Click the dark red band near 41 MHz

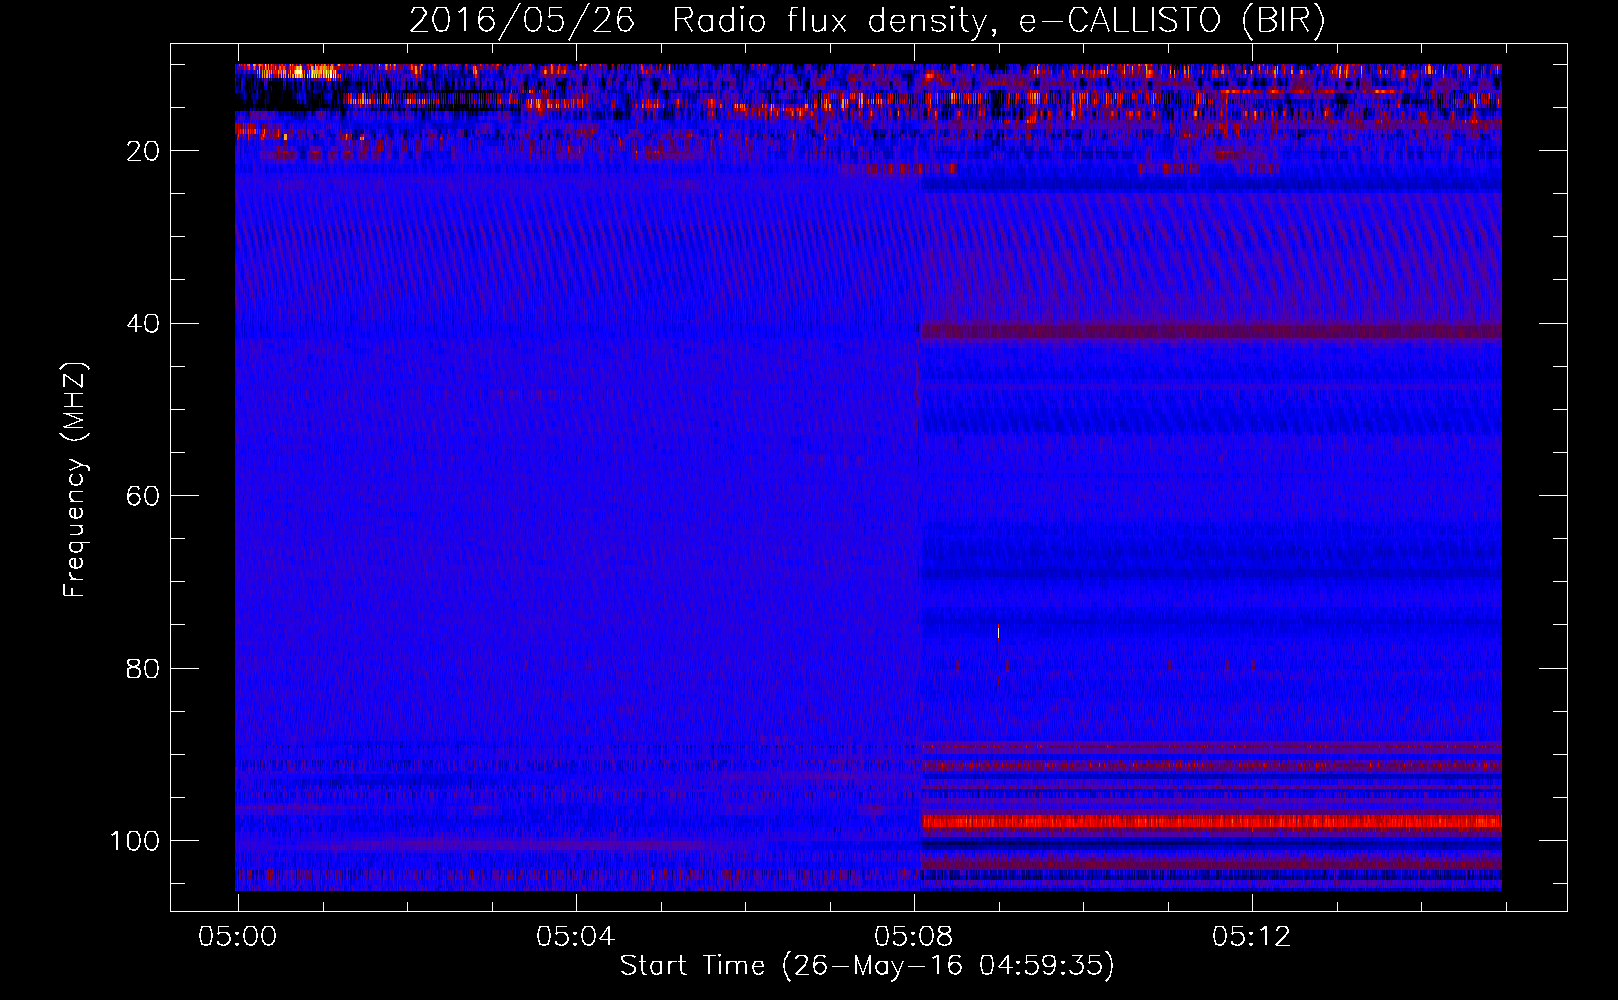point(1211,331)
